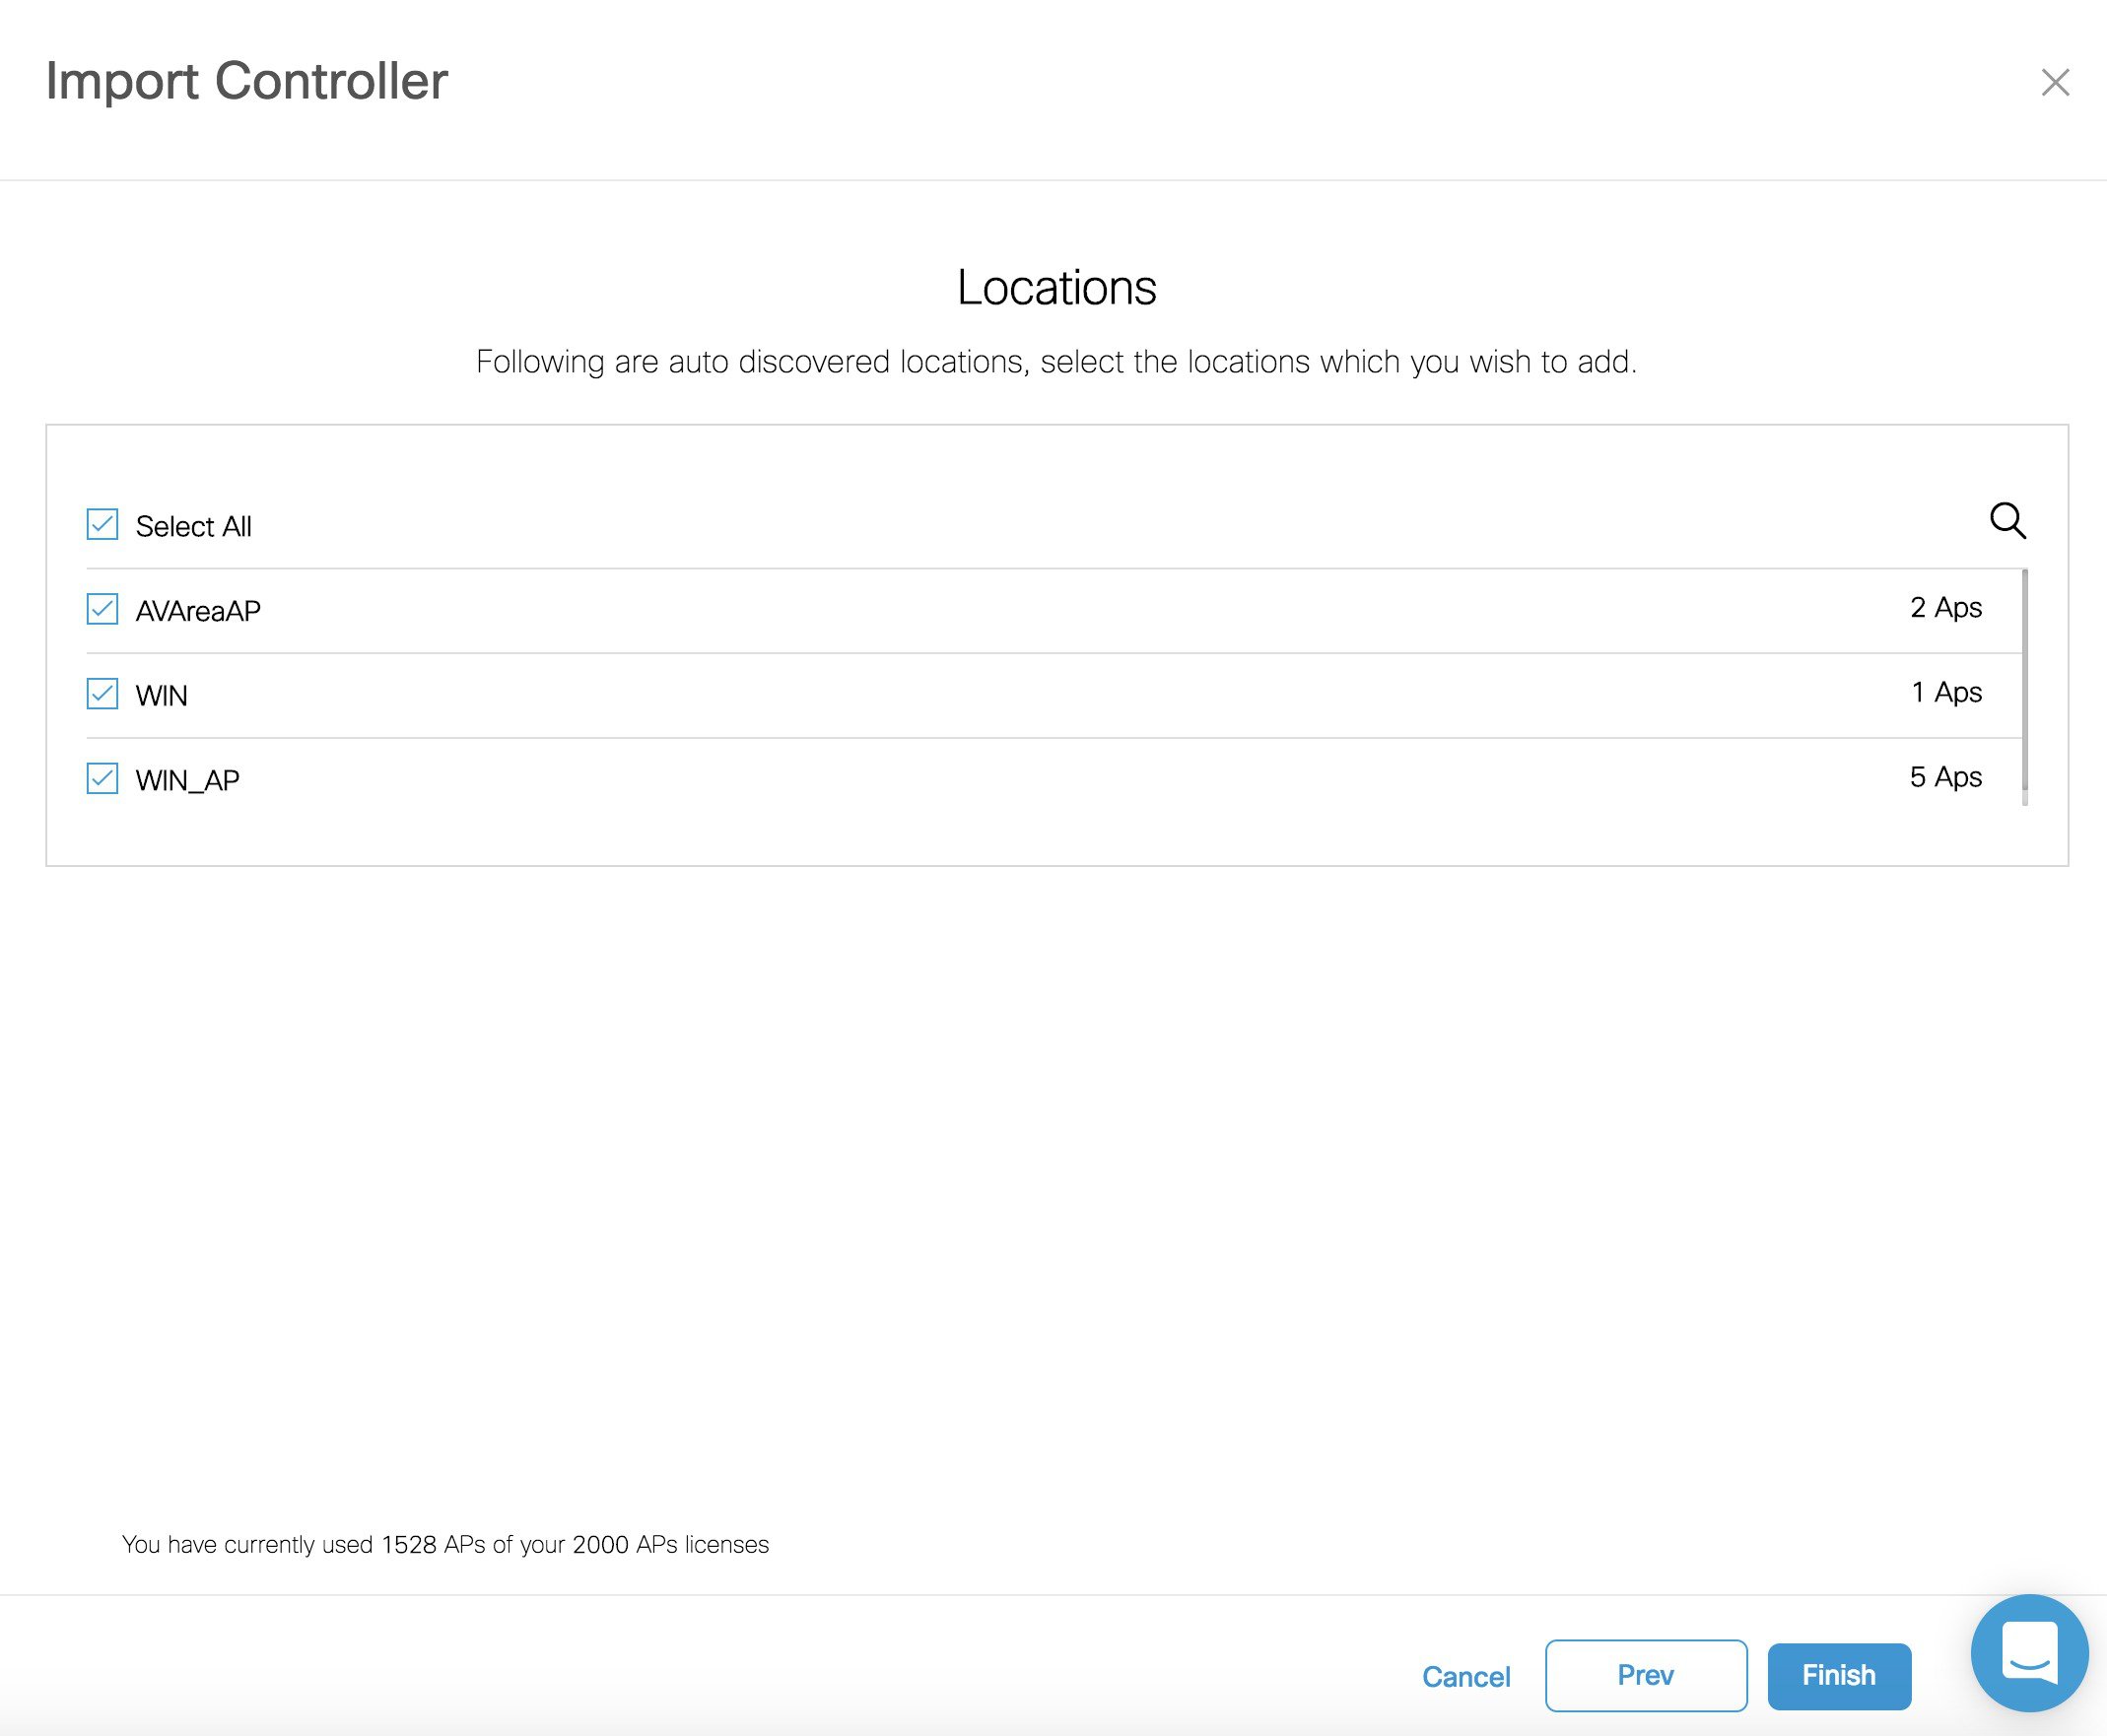Open the chat support bubble icon
Screen dimensions: 2107x1736
pyautogui.click(x=2029, y=1652)
